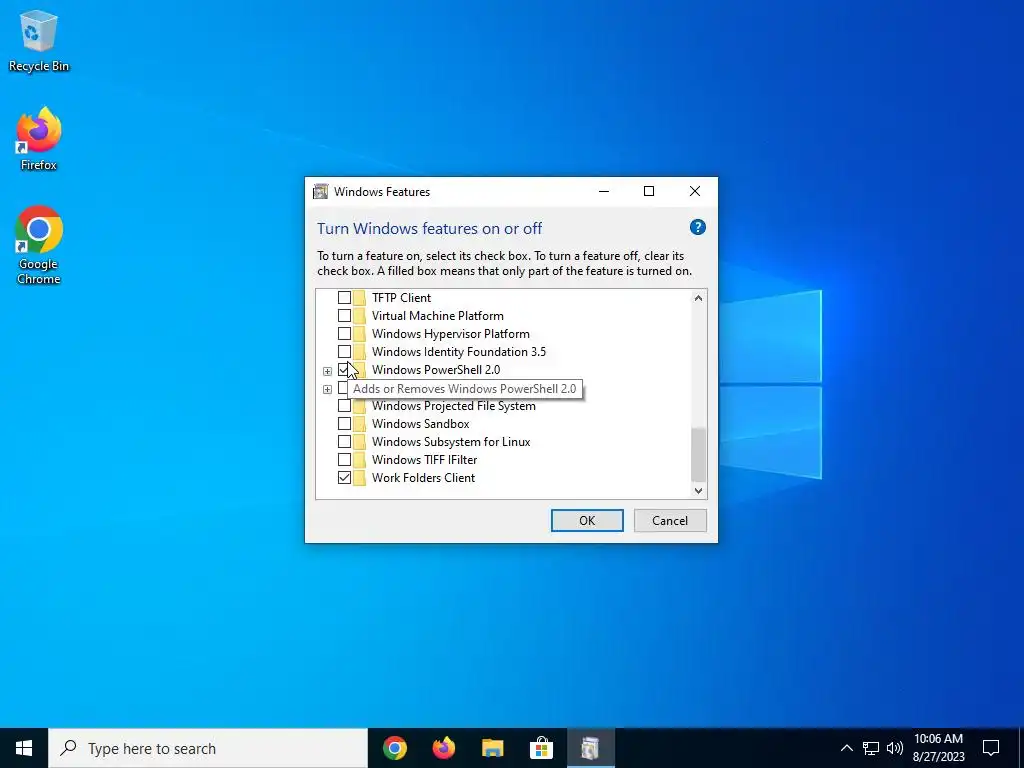
Task: Open the volume tray icon
Action: 895,748
